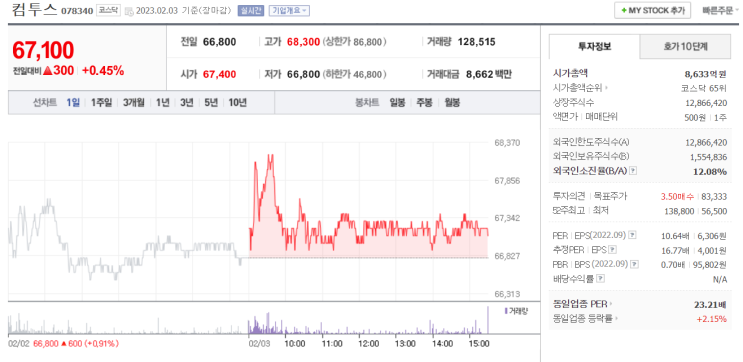
Task: Open the 기업개요 dropdown
Action: [289, 10]
